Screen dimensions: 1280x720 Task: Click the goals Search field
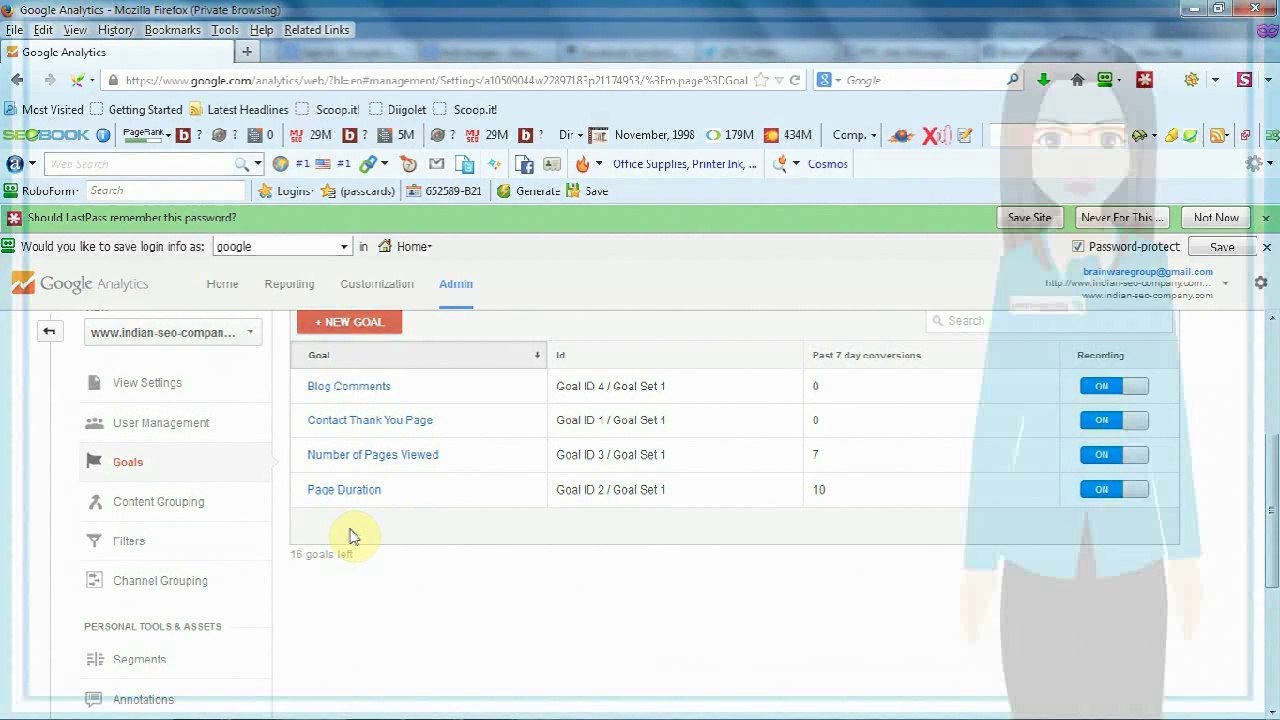coord(1048,321)
